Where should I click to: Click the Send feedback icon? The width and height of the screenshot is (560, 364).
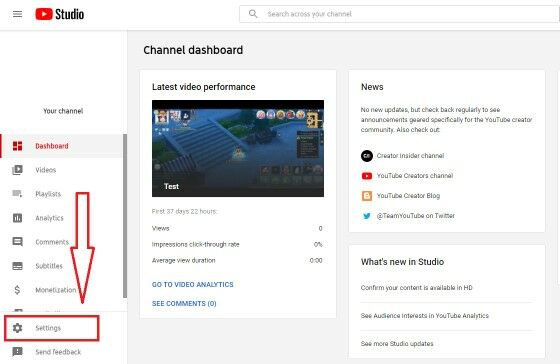(x=18, y=351)
